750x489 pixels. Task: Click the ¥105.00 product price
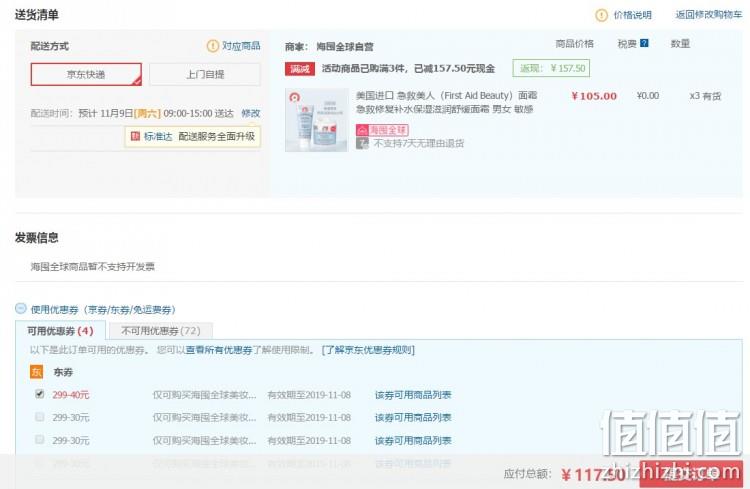[x=594, y=96]
